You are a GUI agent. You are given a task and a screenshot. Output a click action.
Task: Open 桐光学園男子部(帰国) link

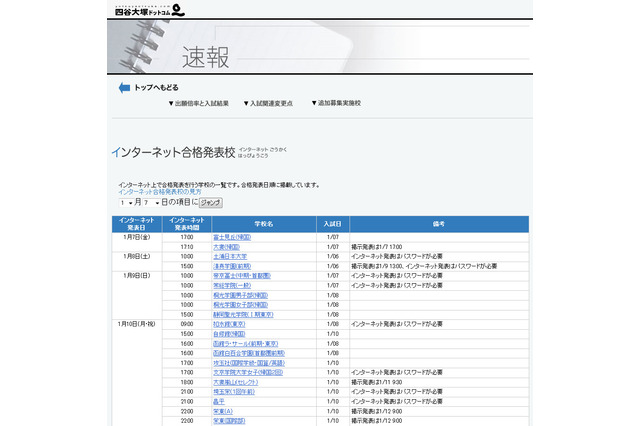[240, 295]
